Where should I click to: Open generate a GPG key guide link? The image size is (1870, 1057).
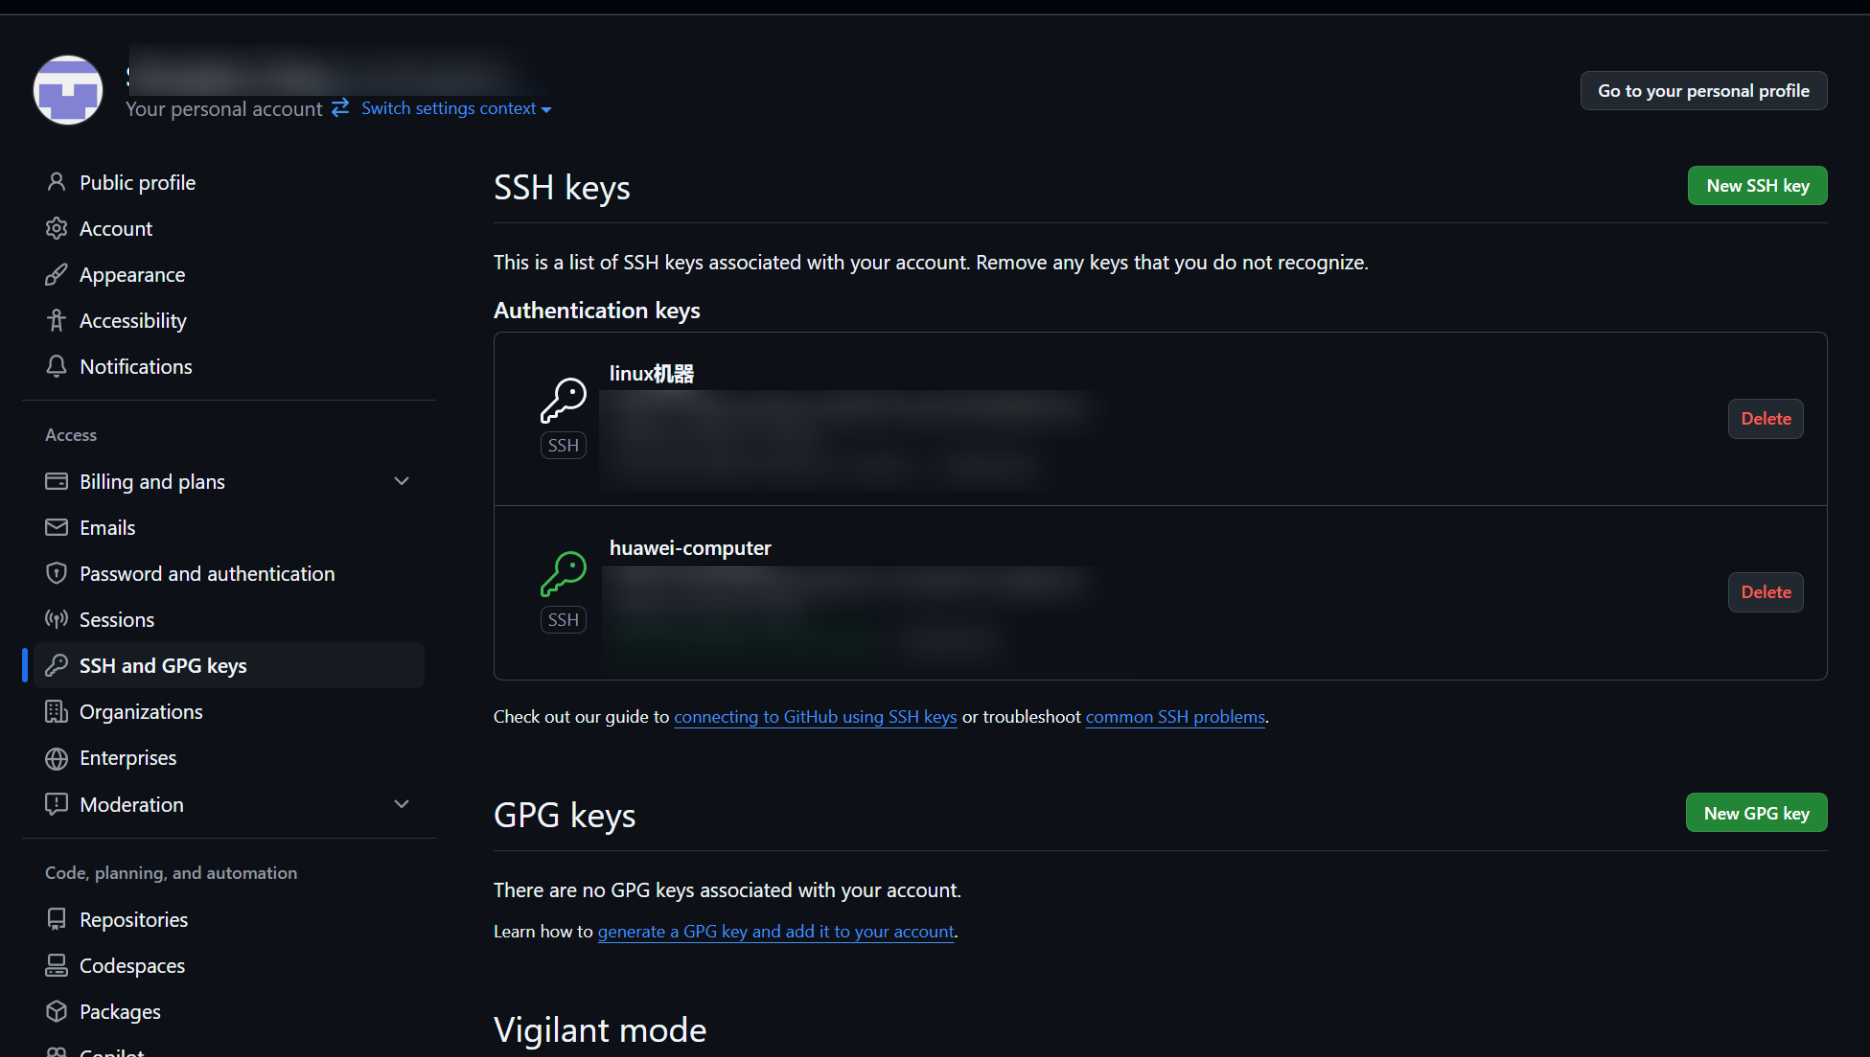tap(775, 932)
